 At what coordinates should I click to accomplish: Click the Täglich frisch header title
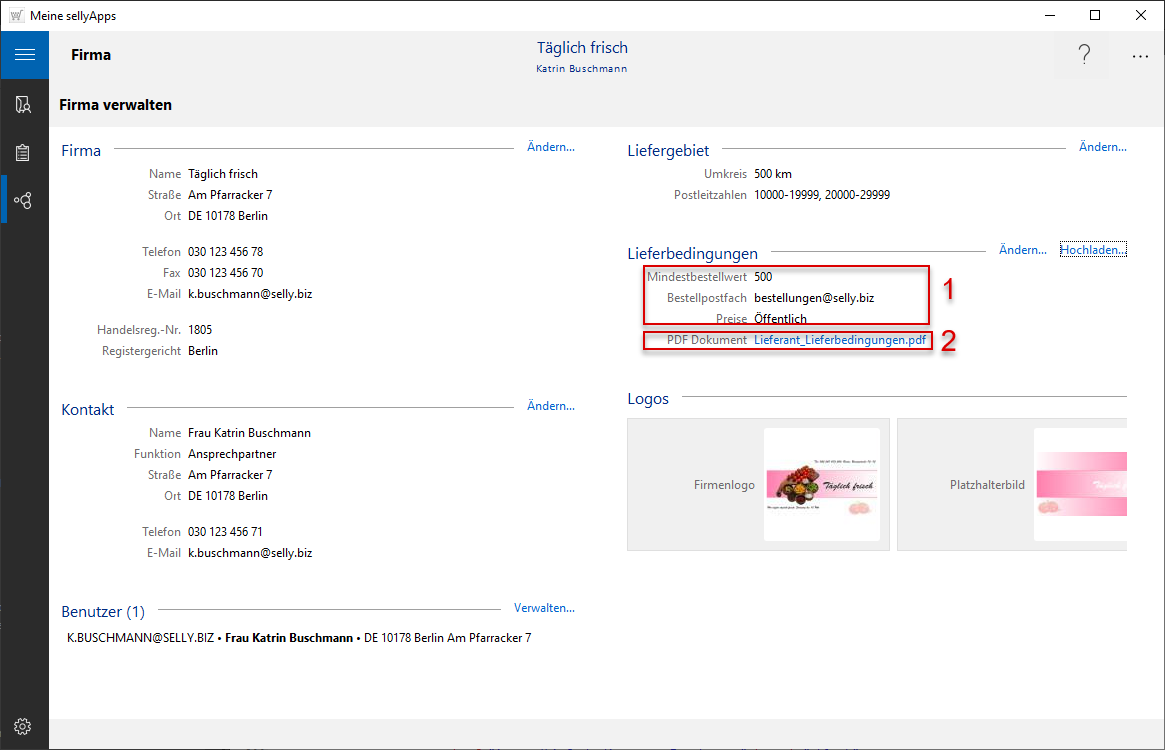[x=582, y=48]
